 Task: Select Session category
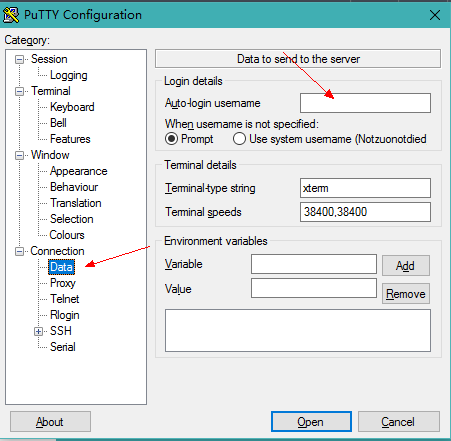[x=49, y=59]
